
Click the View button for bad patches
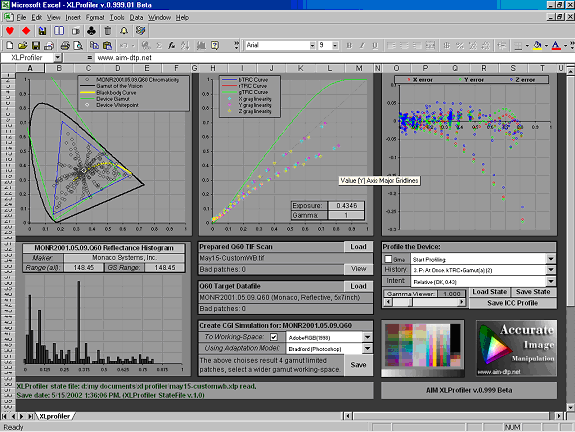358,269
